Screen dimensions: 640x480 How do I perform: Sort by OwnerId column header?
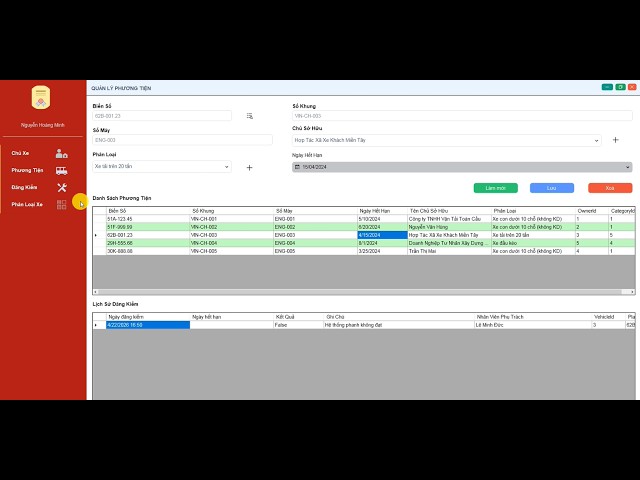(x=592, y=211)
